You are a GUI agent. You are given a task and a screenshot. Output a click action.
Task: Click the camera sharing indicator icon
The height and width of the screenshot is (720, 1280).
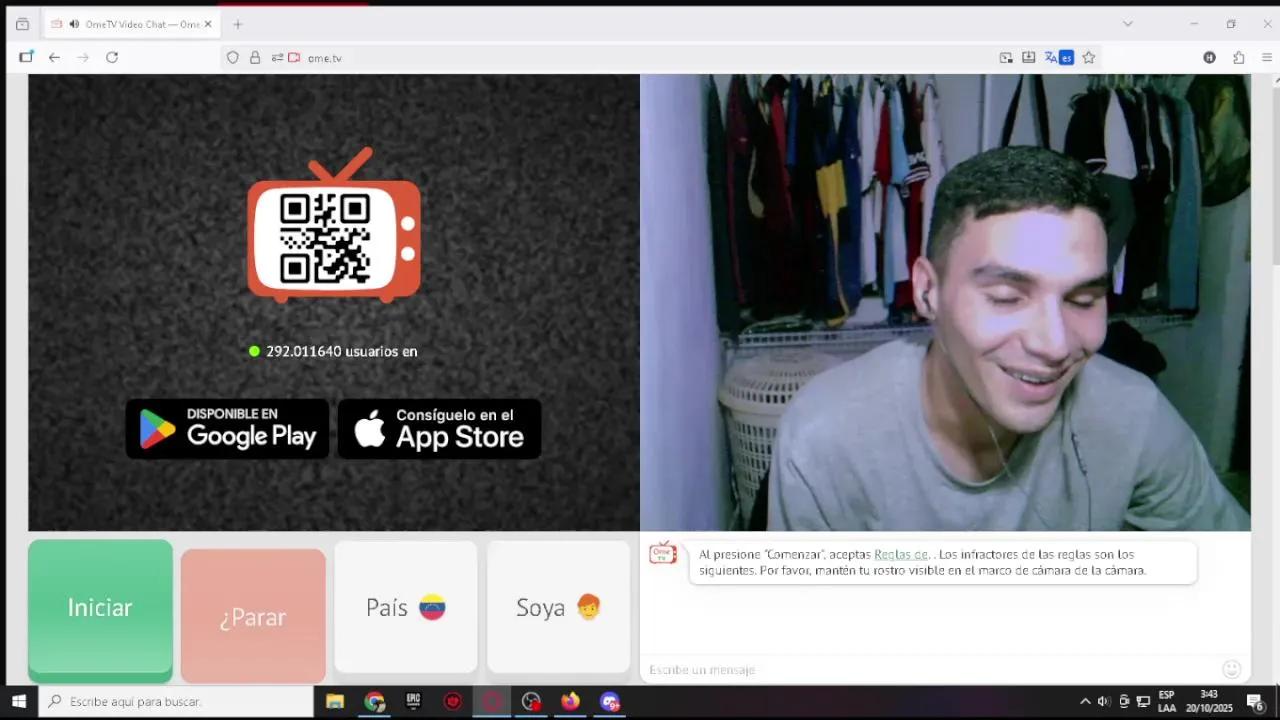(x=294, y=58)
